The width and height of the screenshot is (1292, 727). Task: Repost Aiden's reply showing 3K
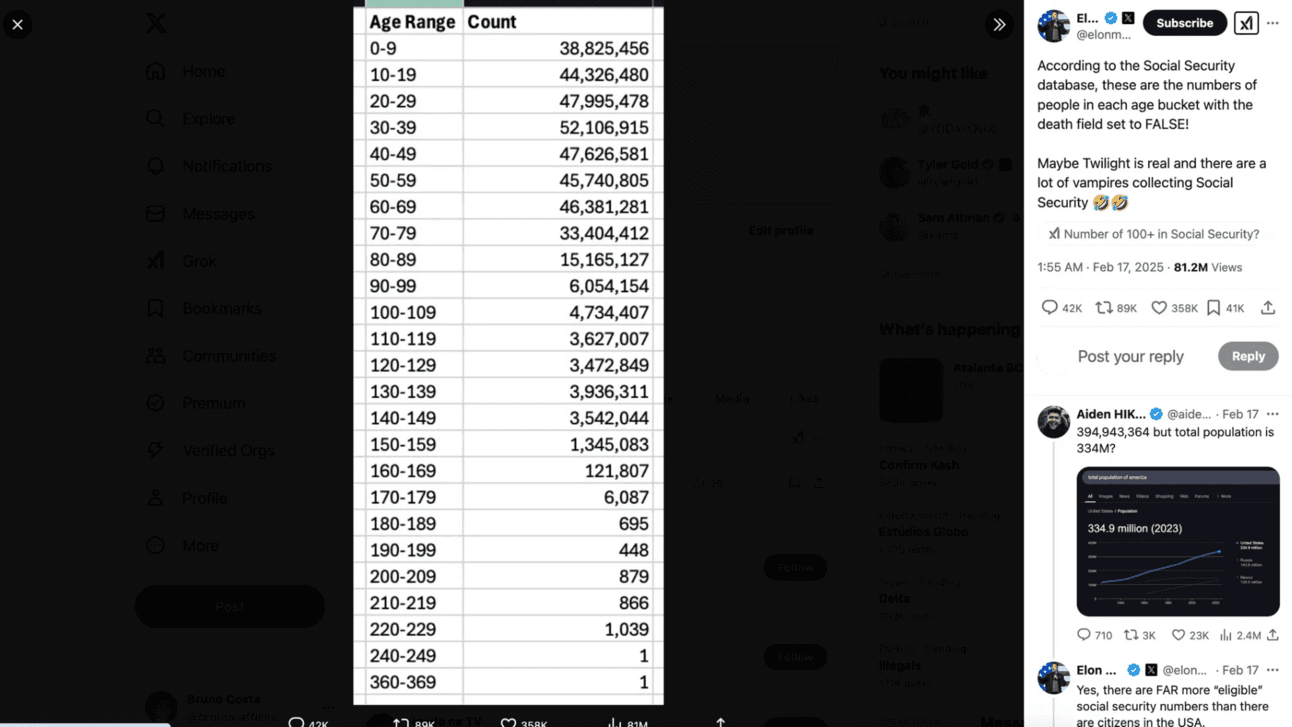pos(1131,635)
